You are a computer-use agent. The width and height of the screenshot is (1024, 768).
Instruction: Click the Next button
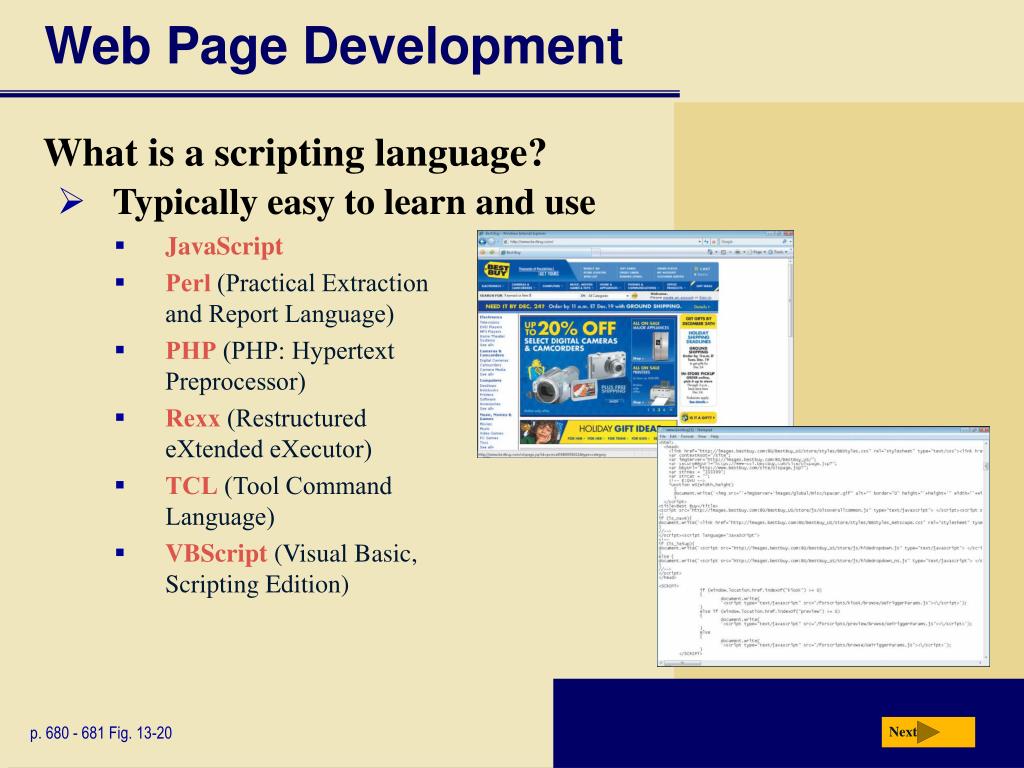[x=928, y=731]
